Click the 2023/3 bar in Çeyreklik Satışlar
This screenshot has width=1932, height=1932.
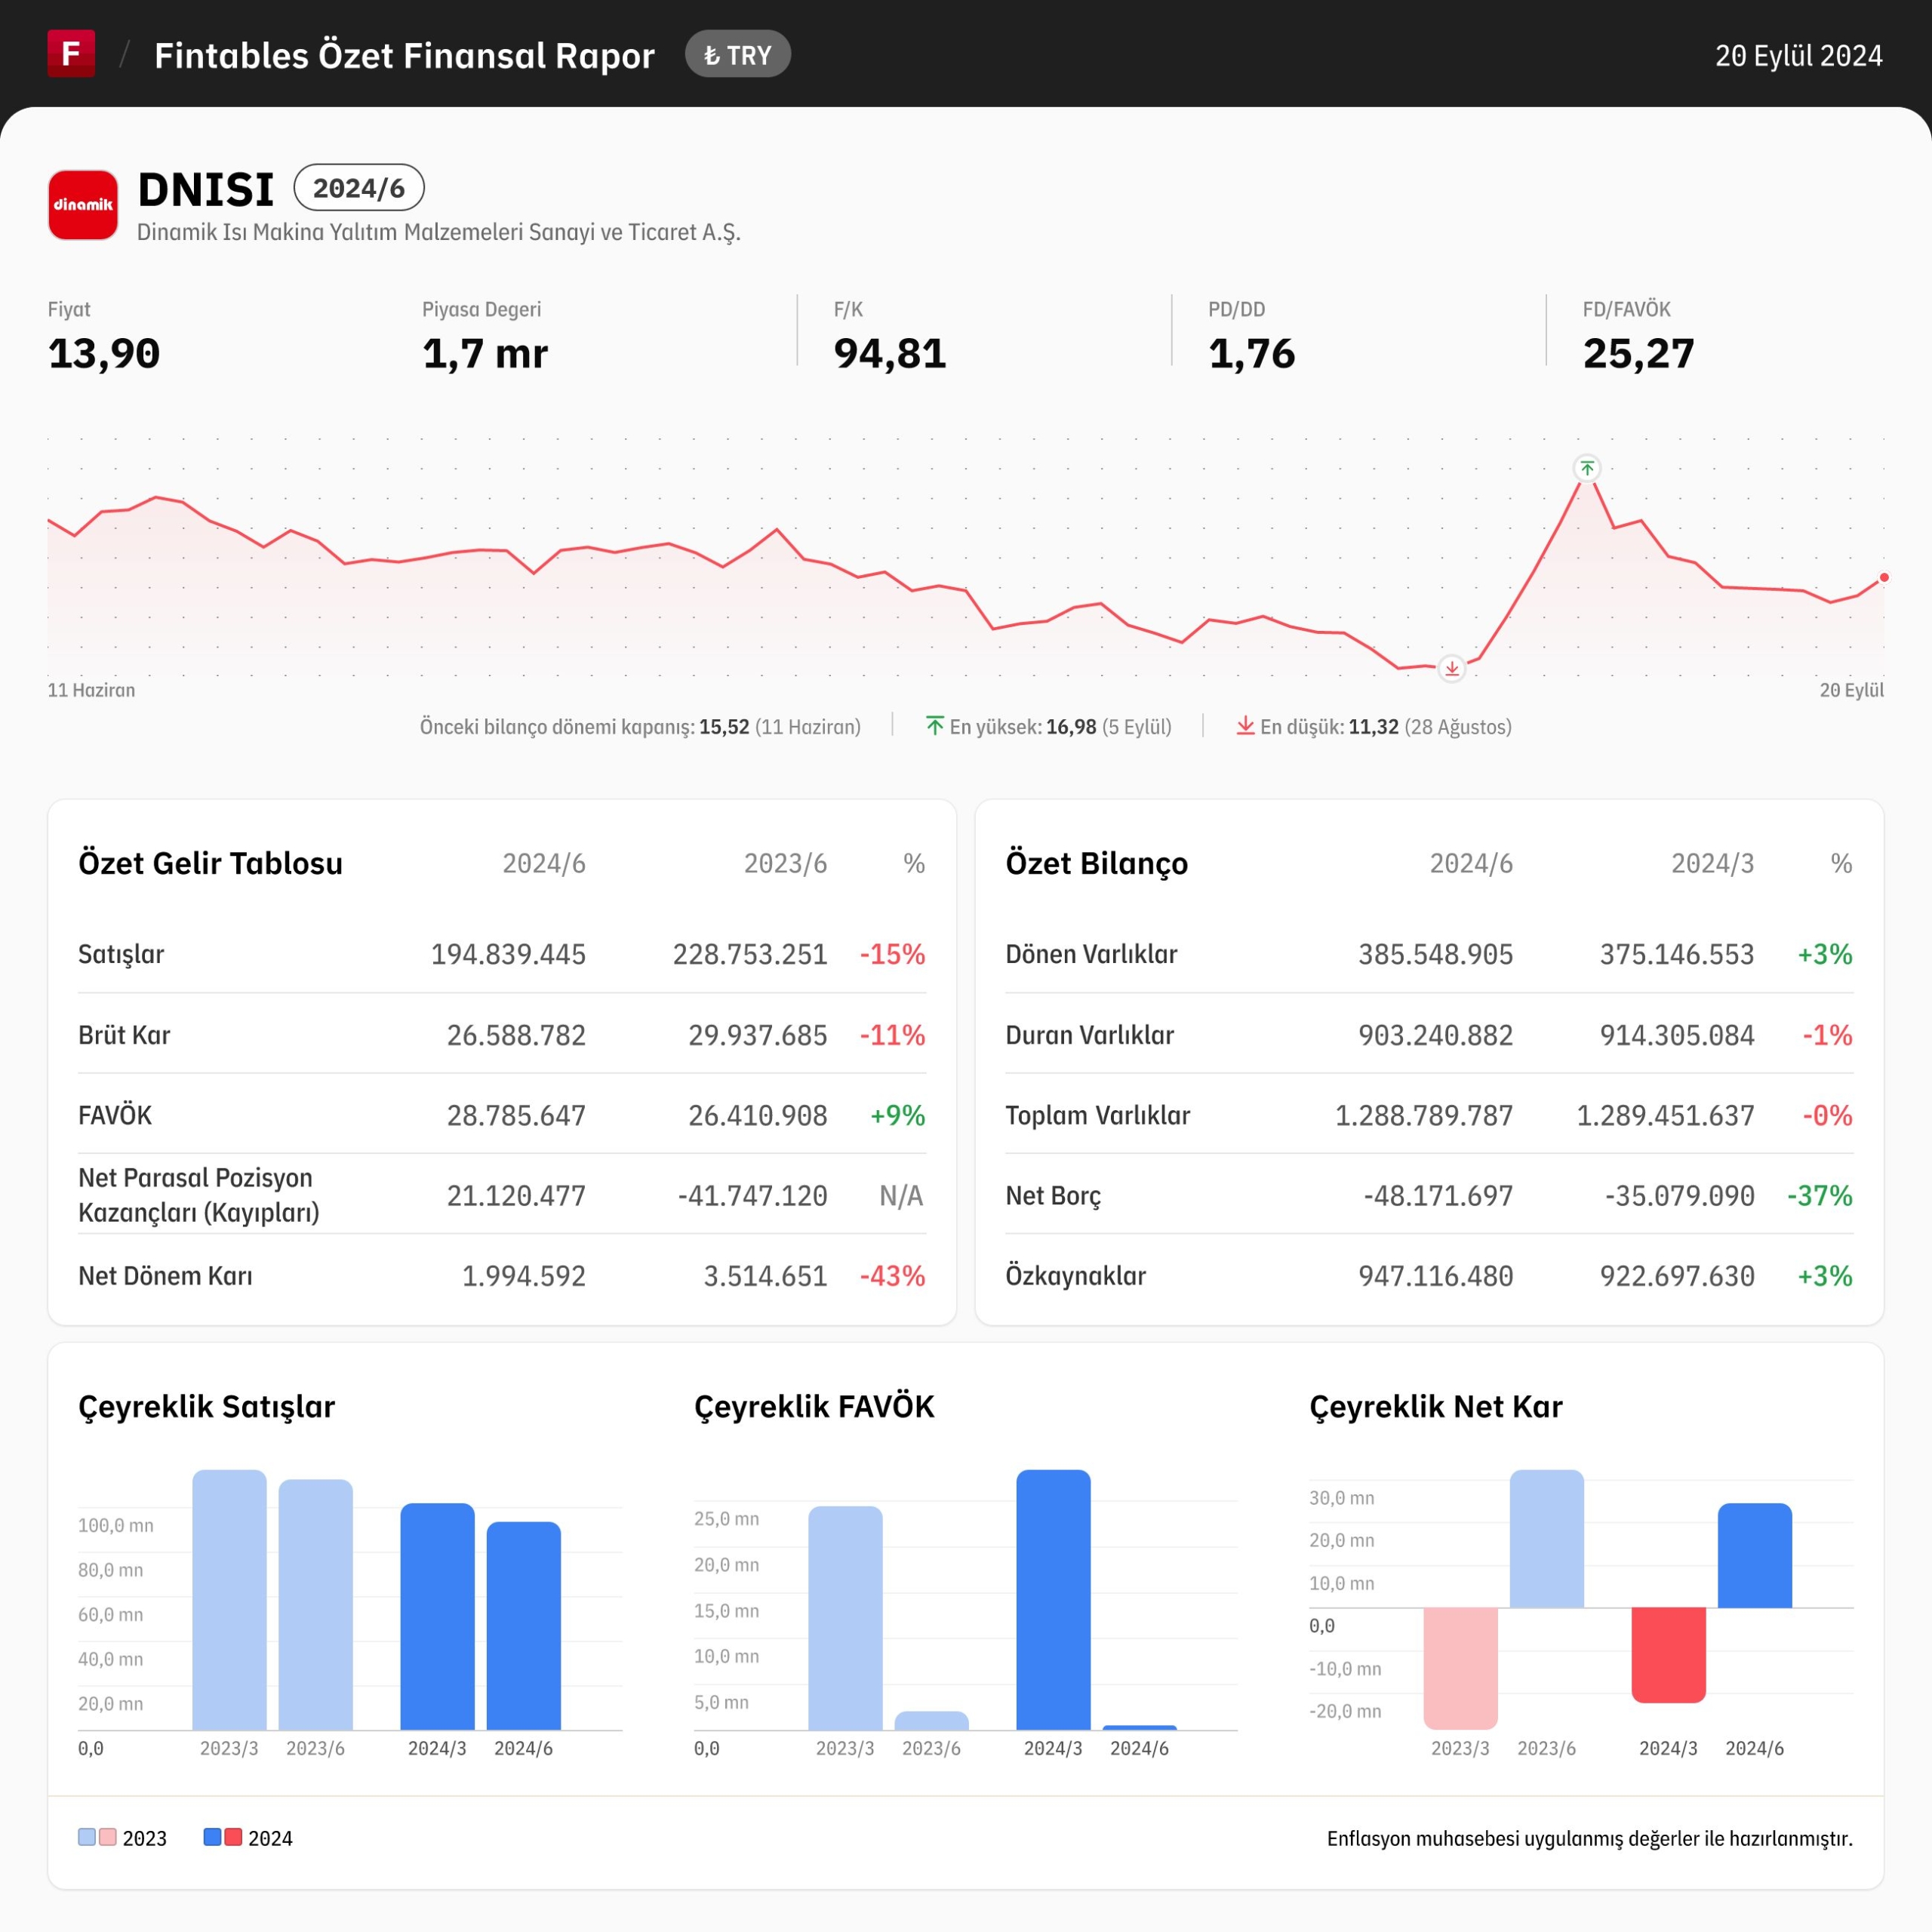pyautogui.click(x=229, y=1600)
